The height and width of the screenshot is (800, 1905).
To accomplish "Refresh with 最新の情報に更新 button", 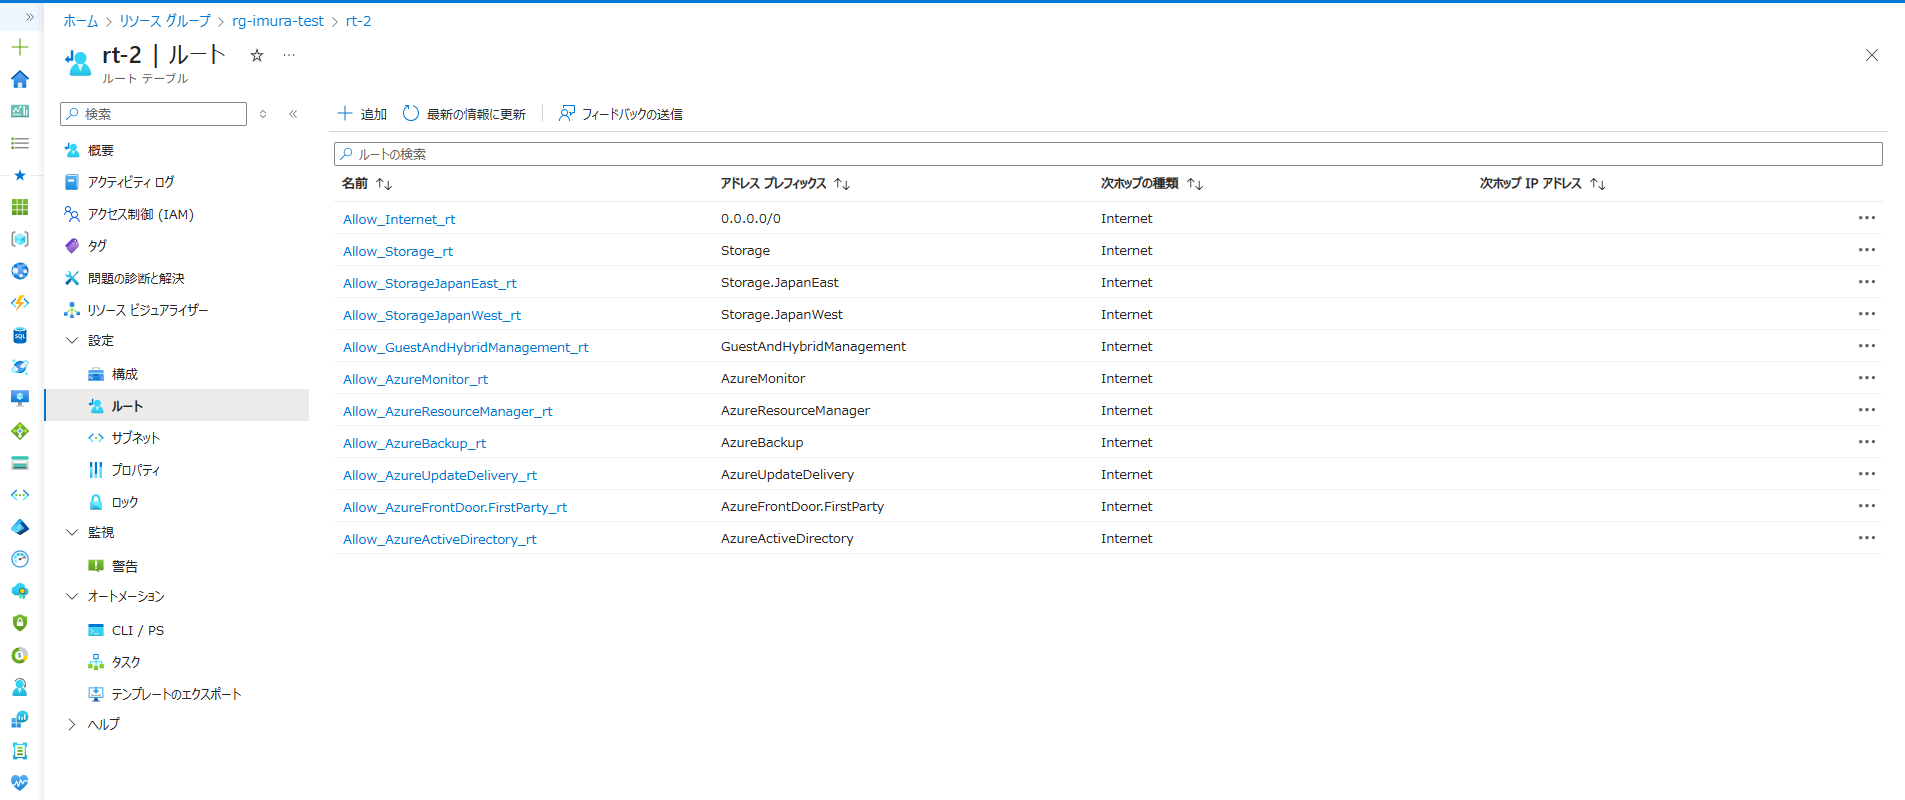I will (x=464, y=114).
